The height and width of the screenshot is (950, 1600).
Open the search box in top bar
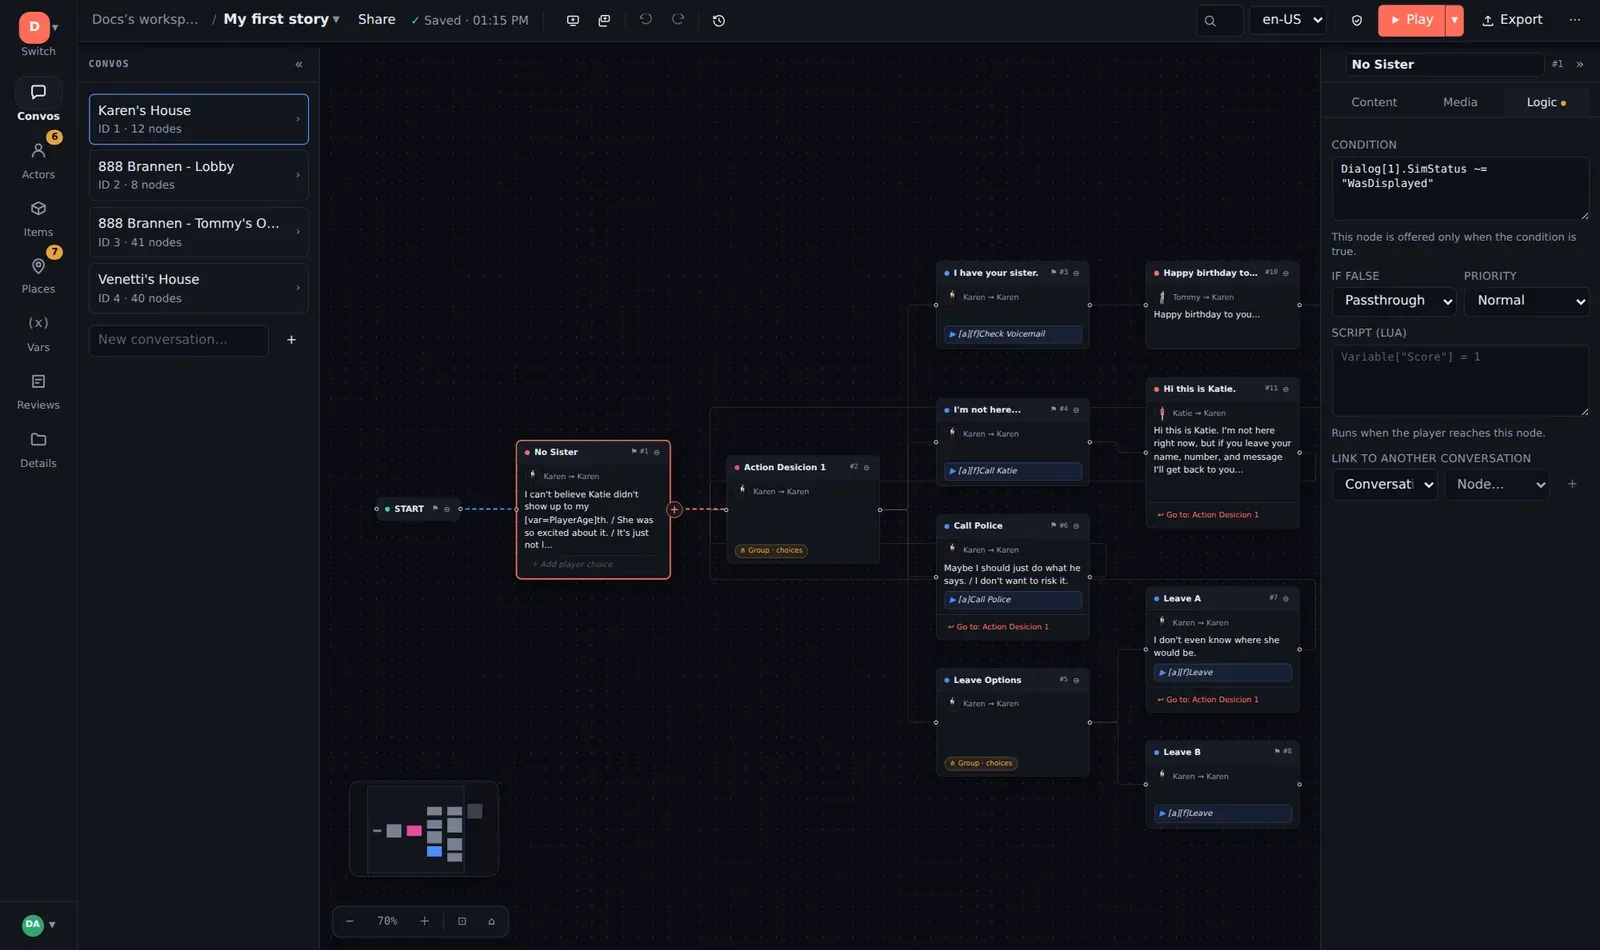pos(1219,20)
